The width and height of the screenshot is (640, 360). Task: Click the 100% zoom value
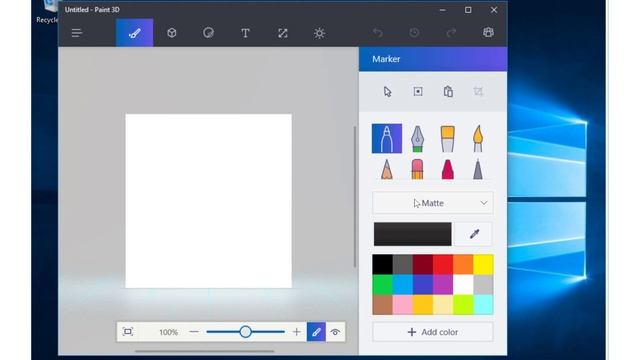click(x=169, y=332)
